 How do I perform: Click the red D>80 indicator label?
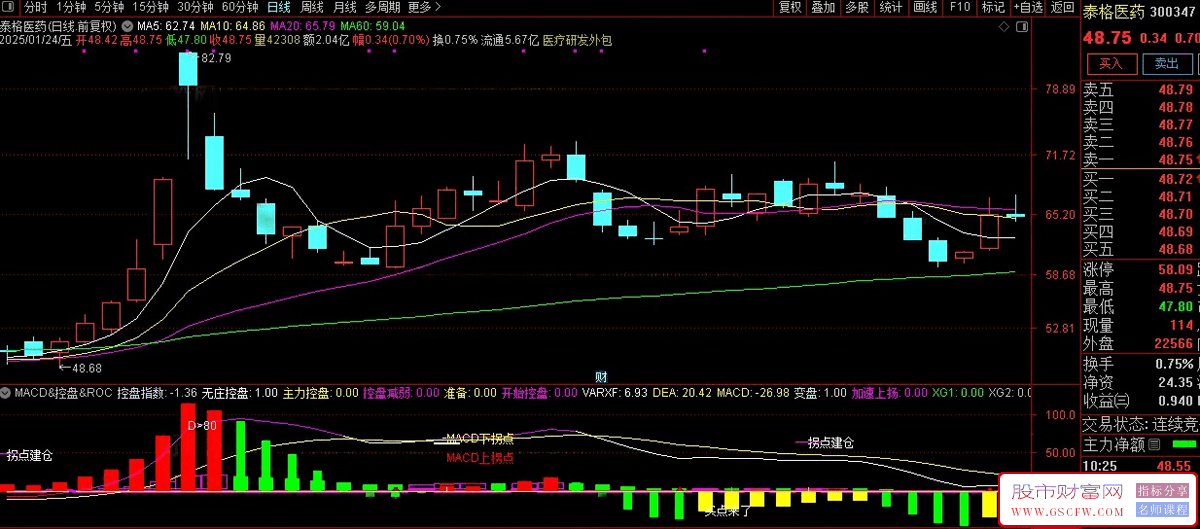click(203, 425)
